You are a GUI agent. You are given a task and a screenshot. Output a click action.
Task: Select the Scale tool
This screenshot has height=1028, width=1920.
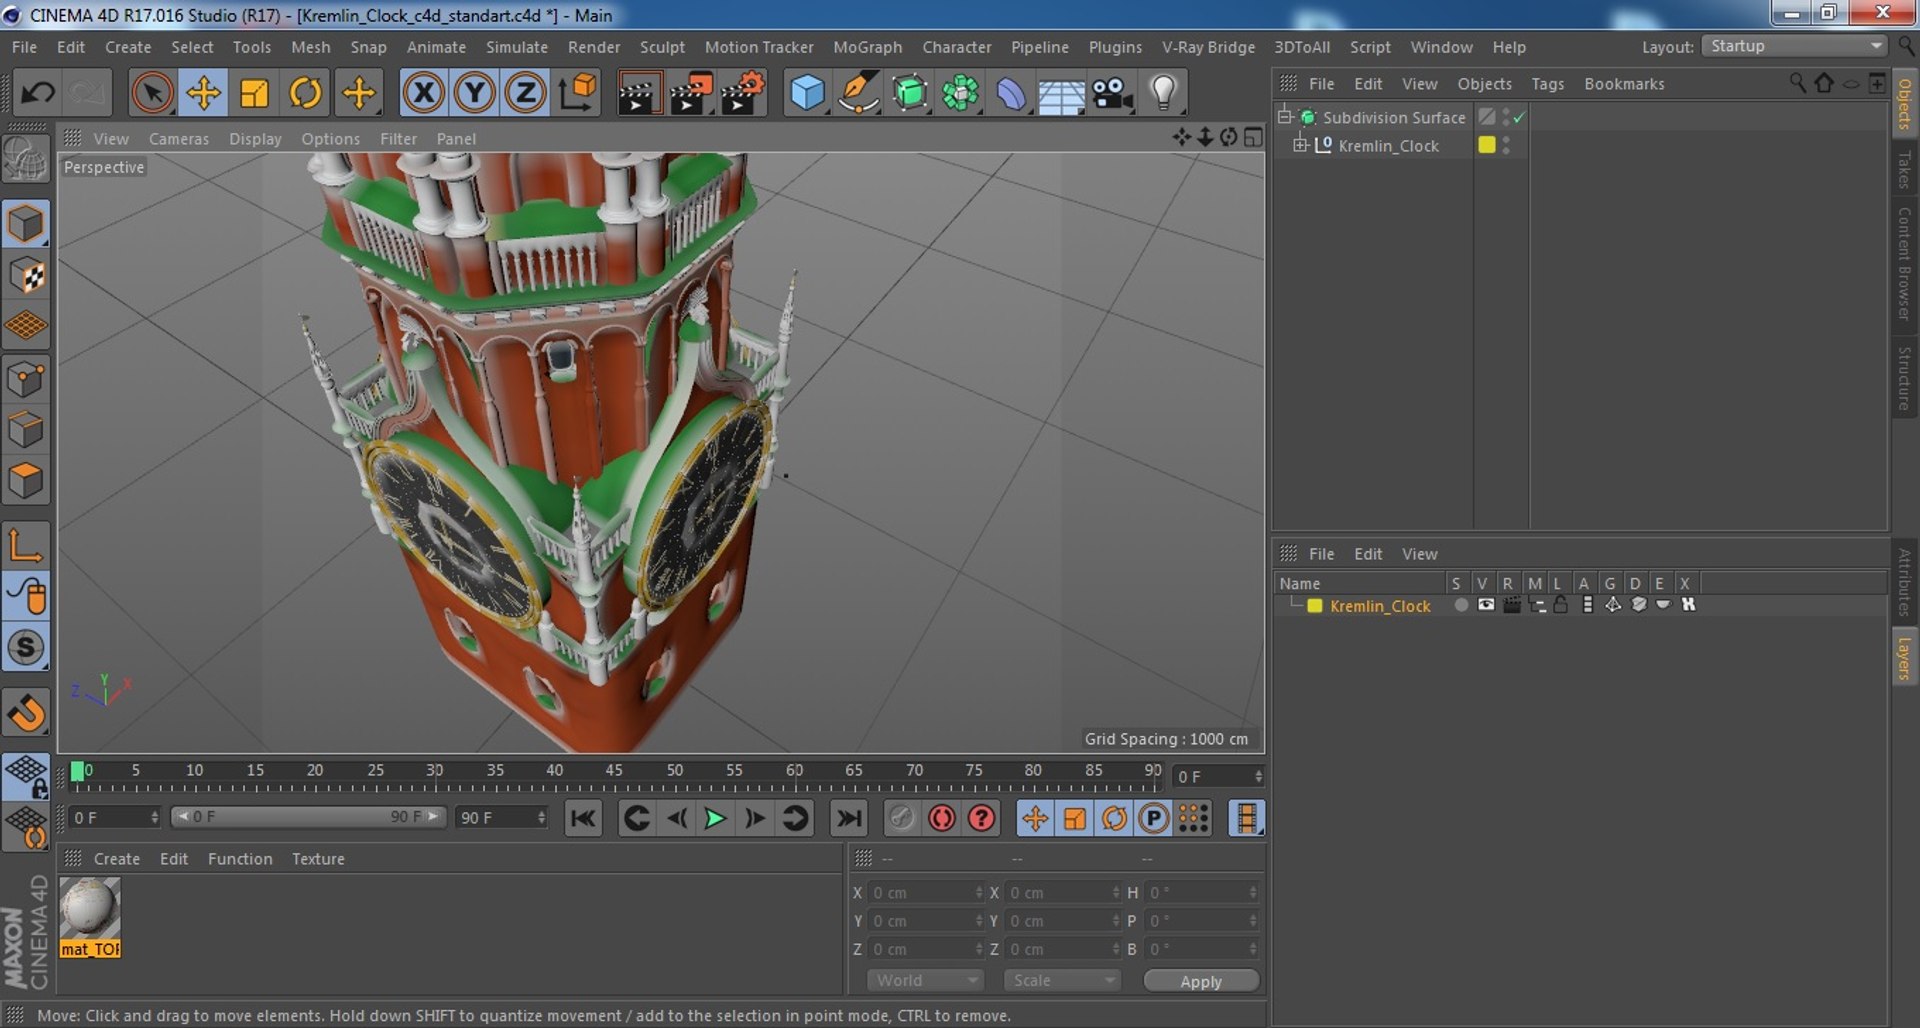coord(254,93)
